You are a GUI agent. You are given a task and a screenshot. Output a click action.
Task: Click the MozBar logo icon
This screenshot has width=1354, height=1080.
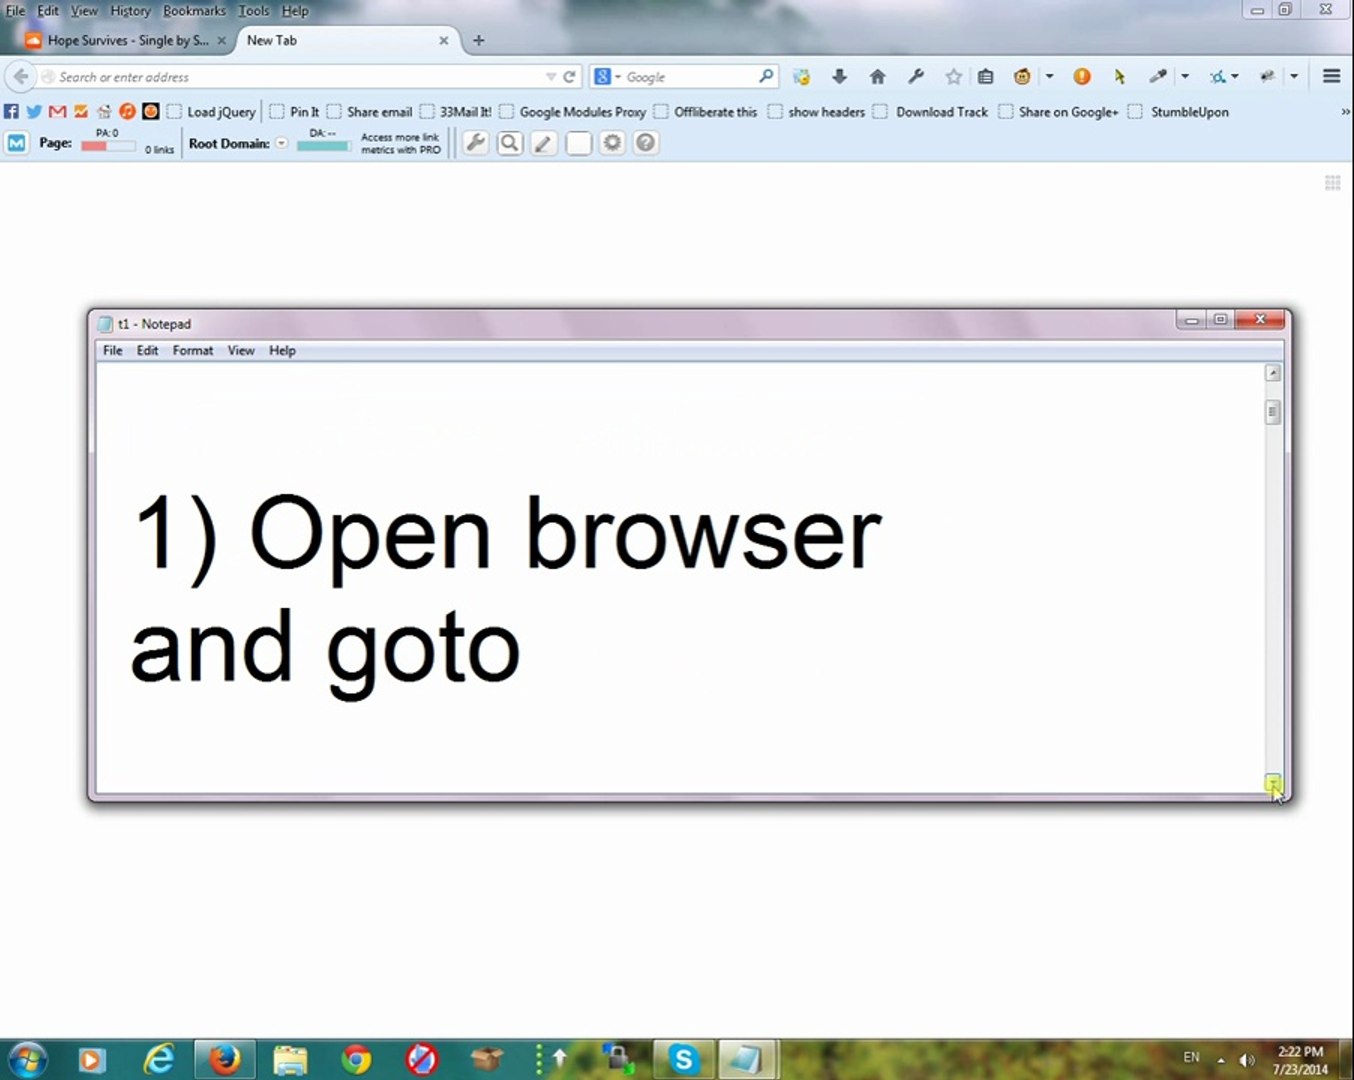[x=16, y=143]
